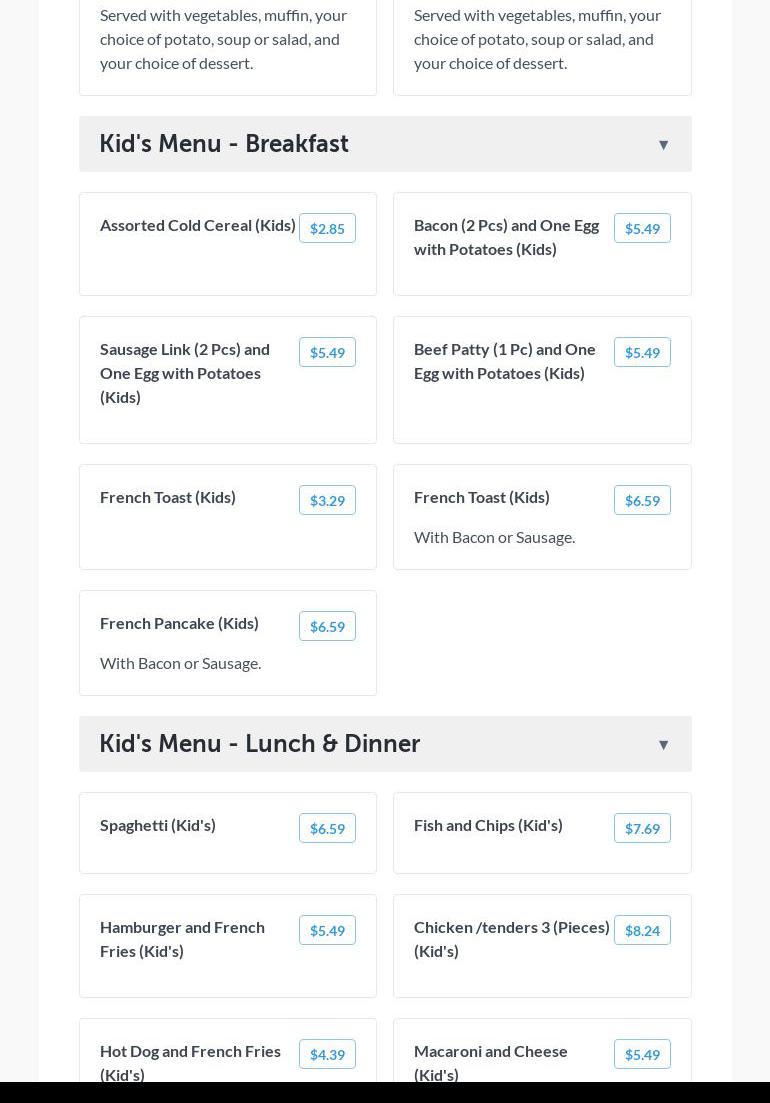Open the Spaghetti (Kid's) menu item
Screen dimensions: 770x1103
(158, 825)
